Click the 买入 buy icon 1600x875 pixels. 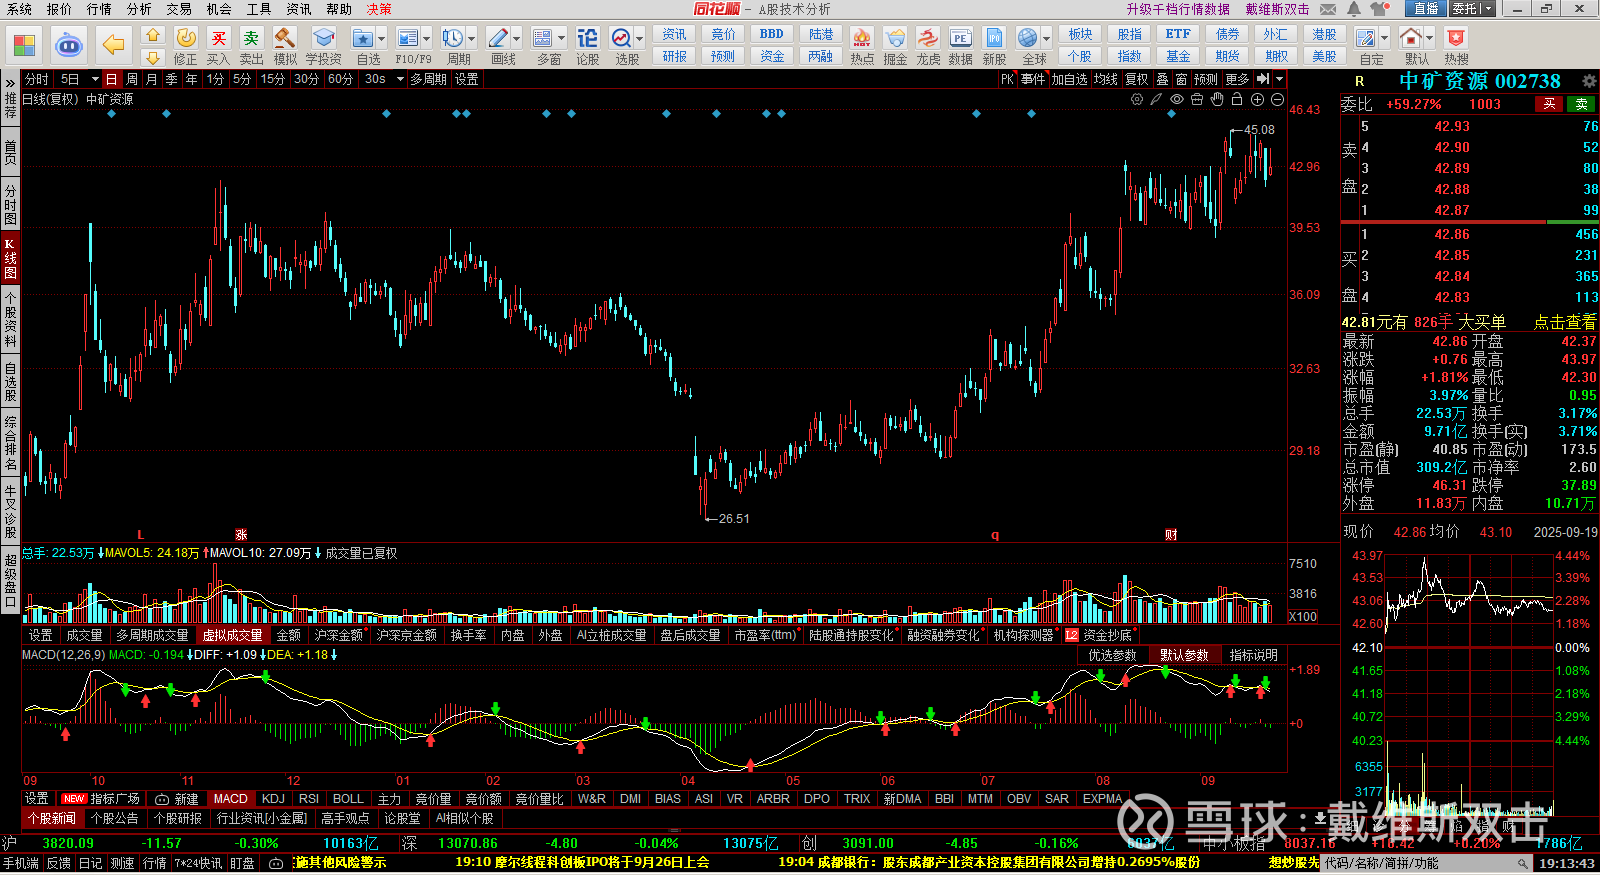click(x=218, y=38)
